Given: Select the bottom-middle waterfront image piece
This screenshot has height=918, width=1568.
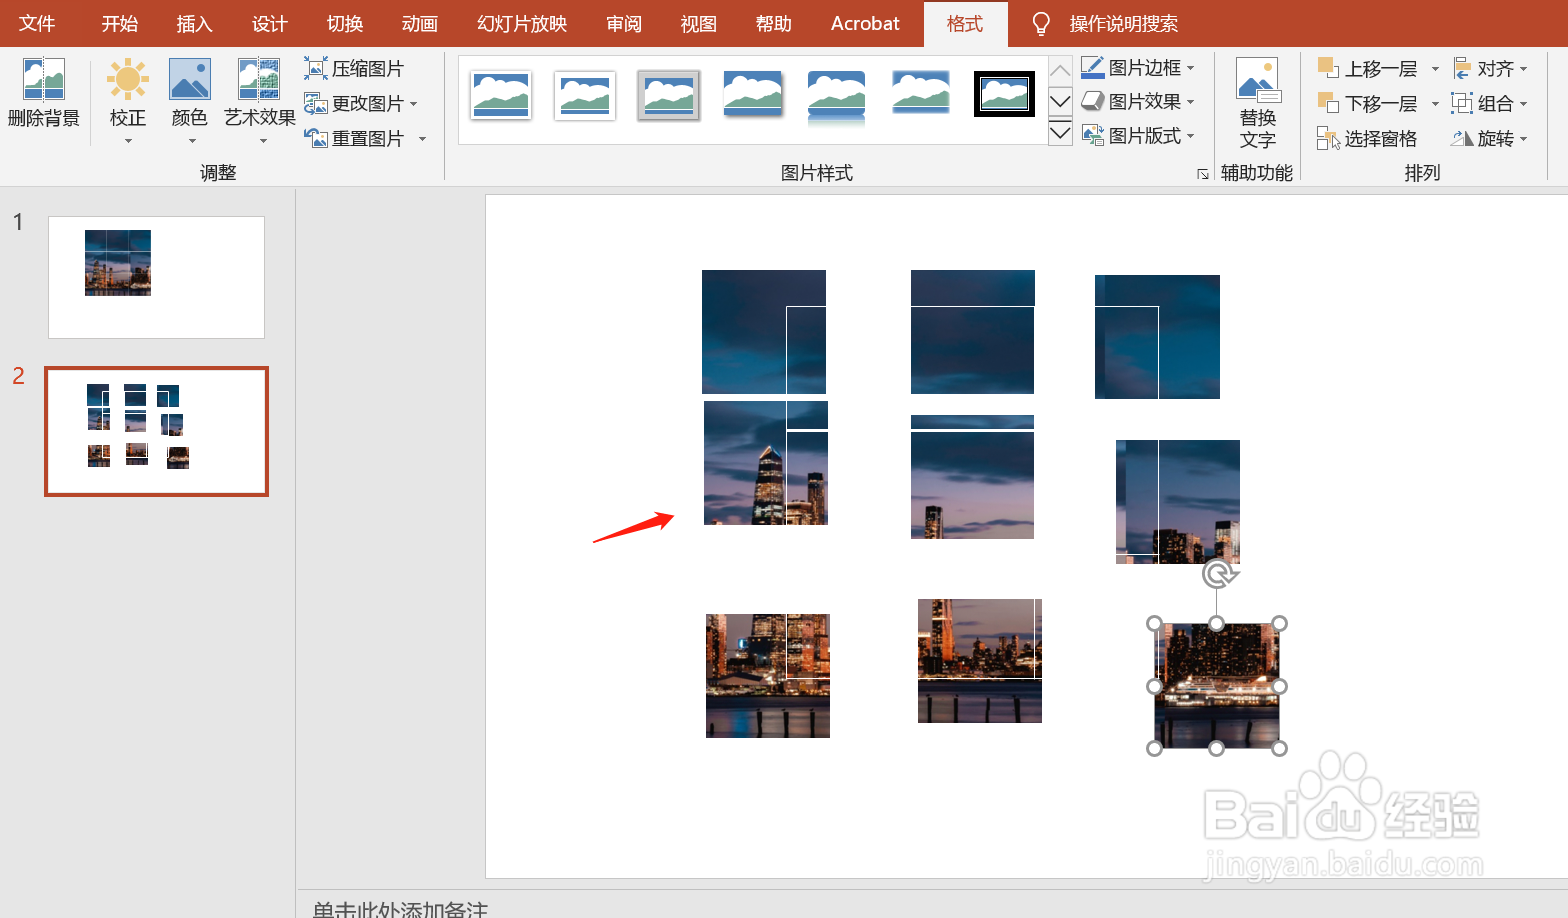Looking at the screenshot, I should click(980, 661).
